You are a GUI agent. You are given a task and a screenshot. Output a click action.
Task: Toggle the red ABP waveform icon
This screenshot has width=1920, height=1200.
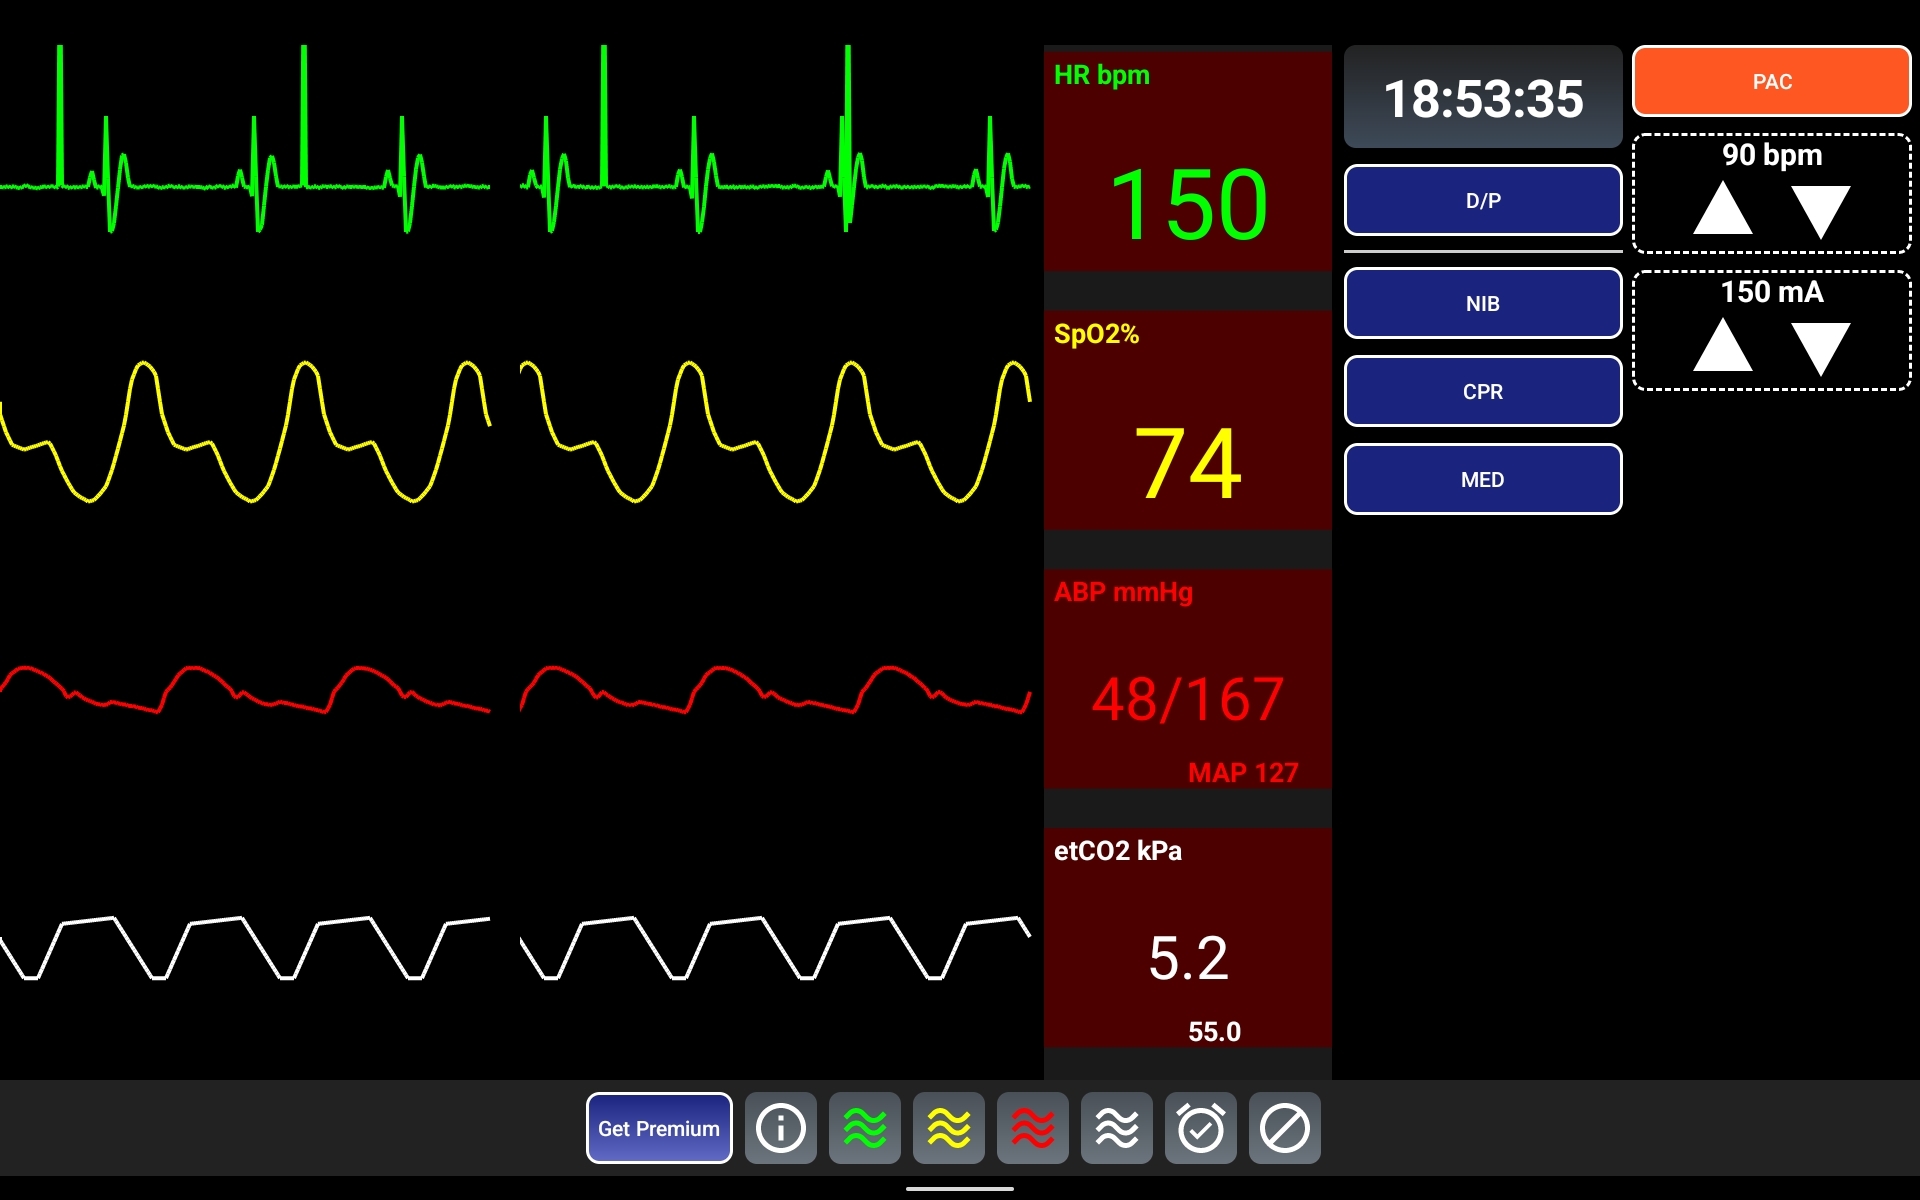tap(1032, 1128)
